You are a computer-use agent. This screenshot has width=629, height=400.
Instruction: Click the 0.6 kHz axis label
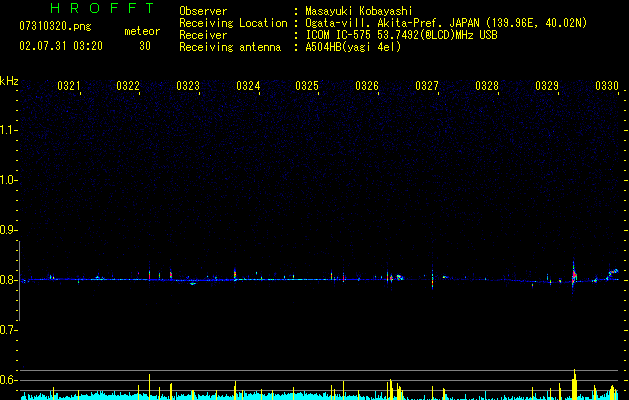click(8, 380)
